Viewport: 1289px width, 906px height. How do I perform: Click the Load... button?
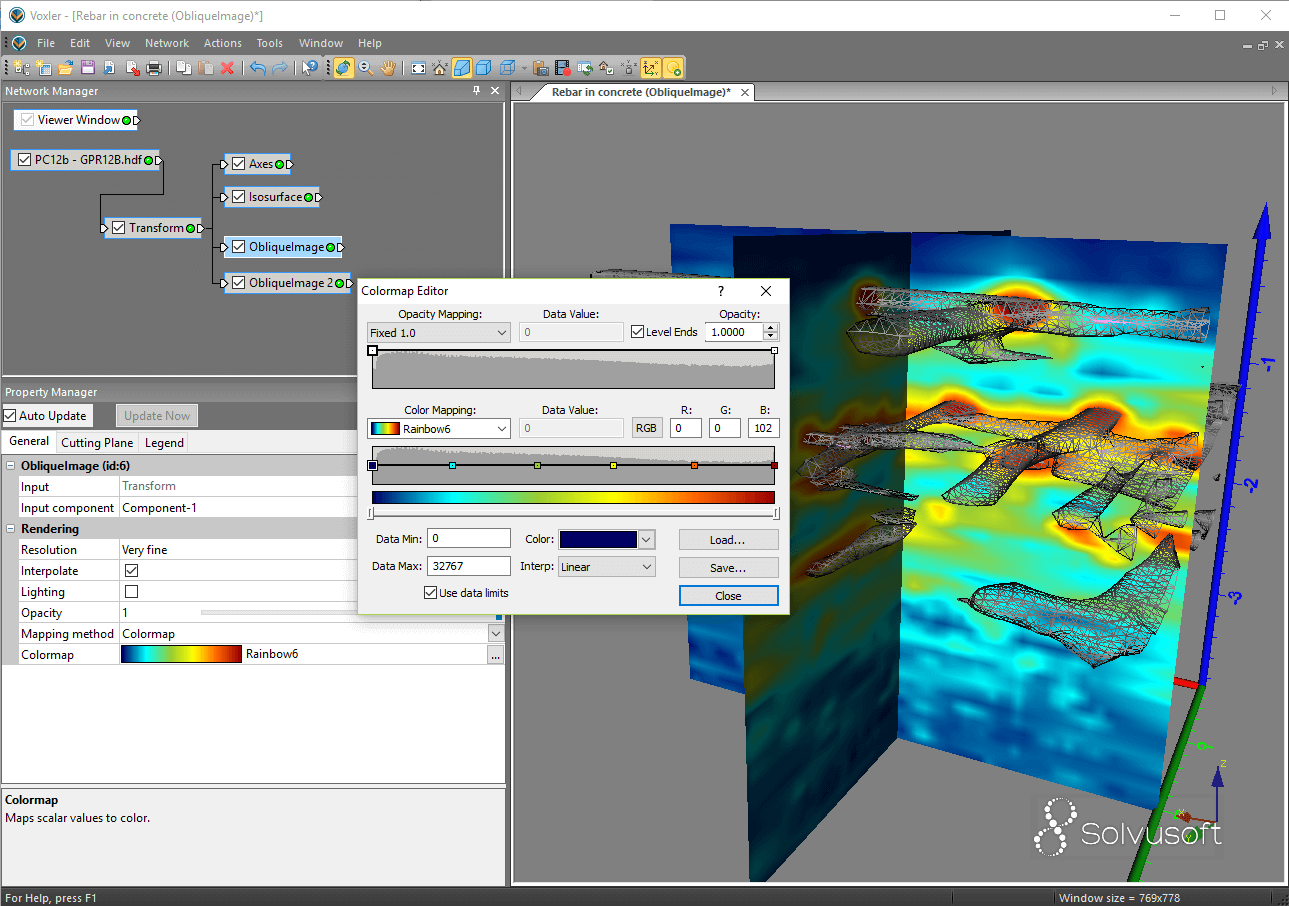tap(728, 540)
